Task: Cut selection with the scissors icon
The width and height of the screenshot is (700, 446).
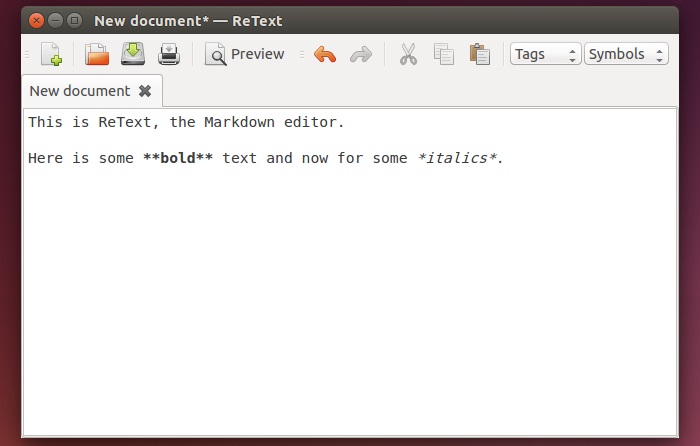Action: 408,54
